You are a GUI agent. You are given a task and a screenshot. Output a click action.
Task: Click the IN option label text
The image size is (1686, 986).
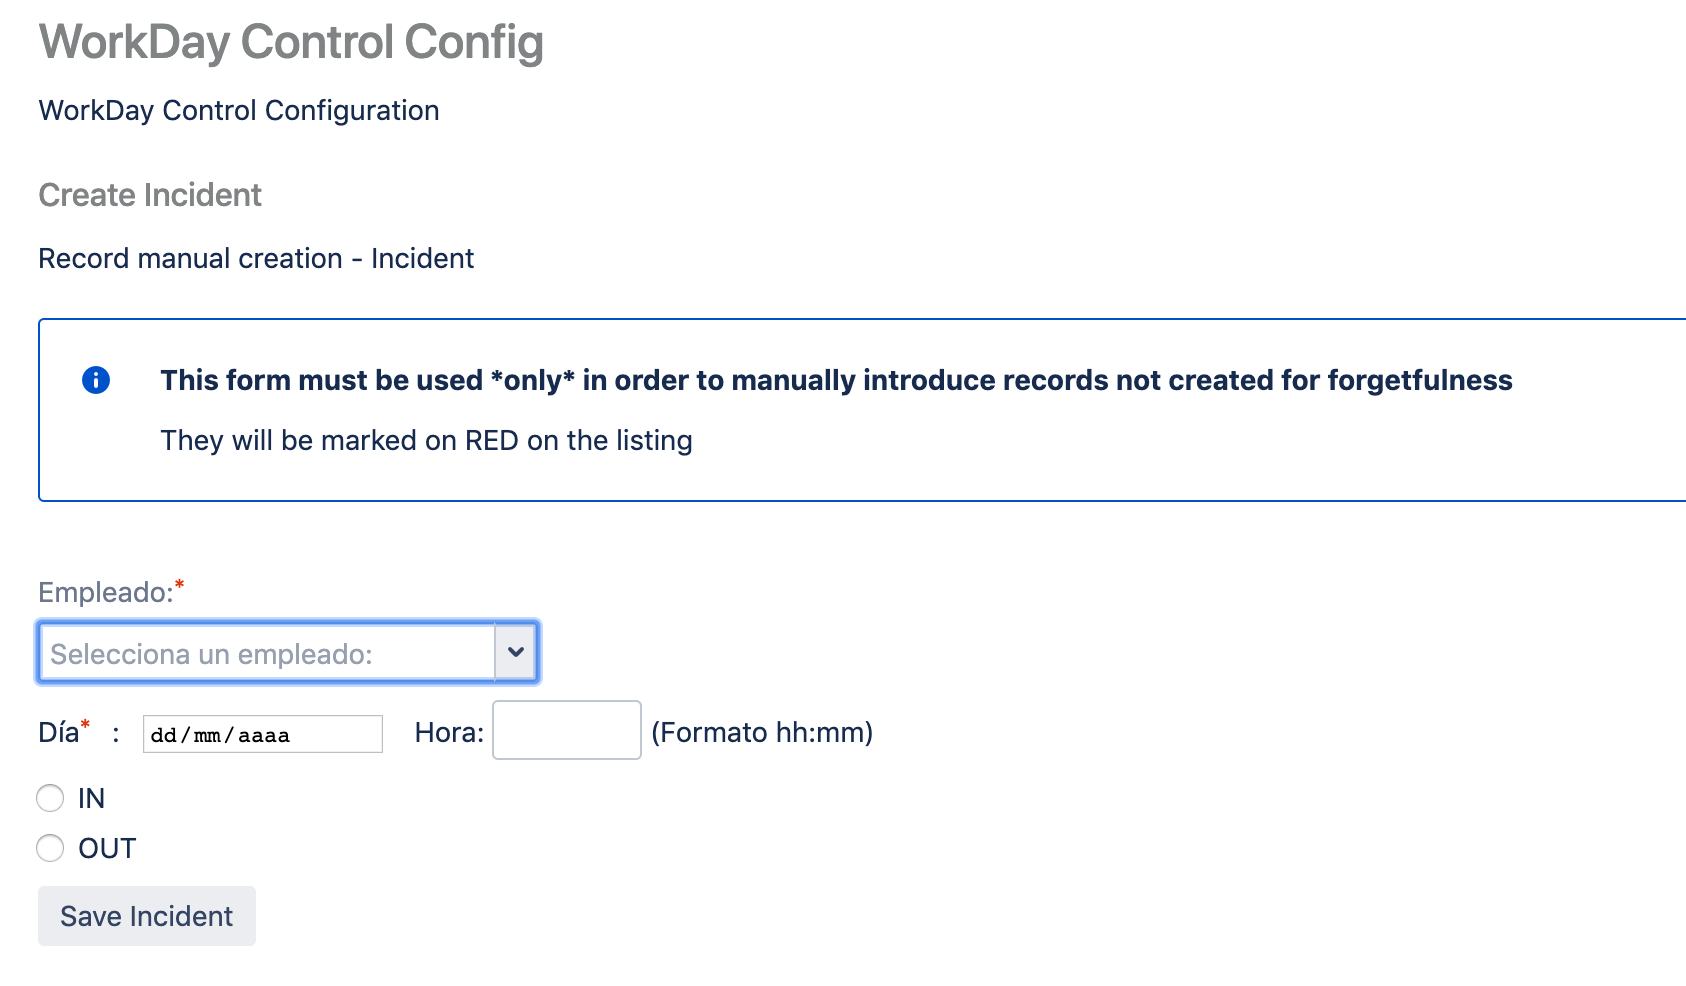91,798
